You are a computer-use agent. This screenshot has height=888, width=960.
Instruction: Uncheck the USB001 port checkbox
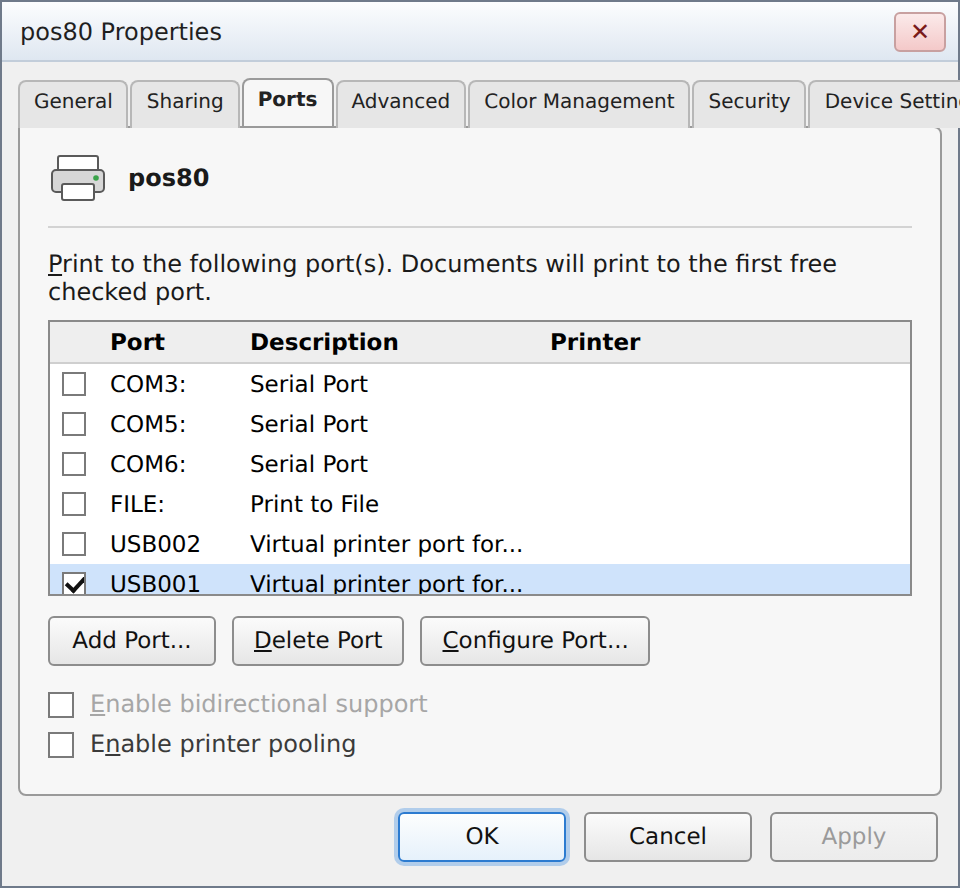click(x=74, y=583)
